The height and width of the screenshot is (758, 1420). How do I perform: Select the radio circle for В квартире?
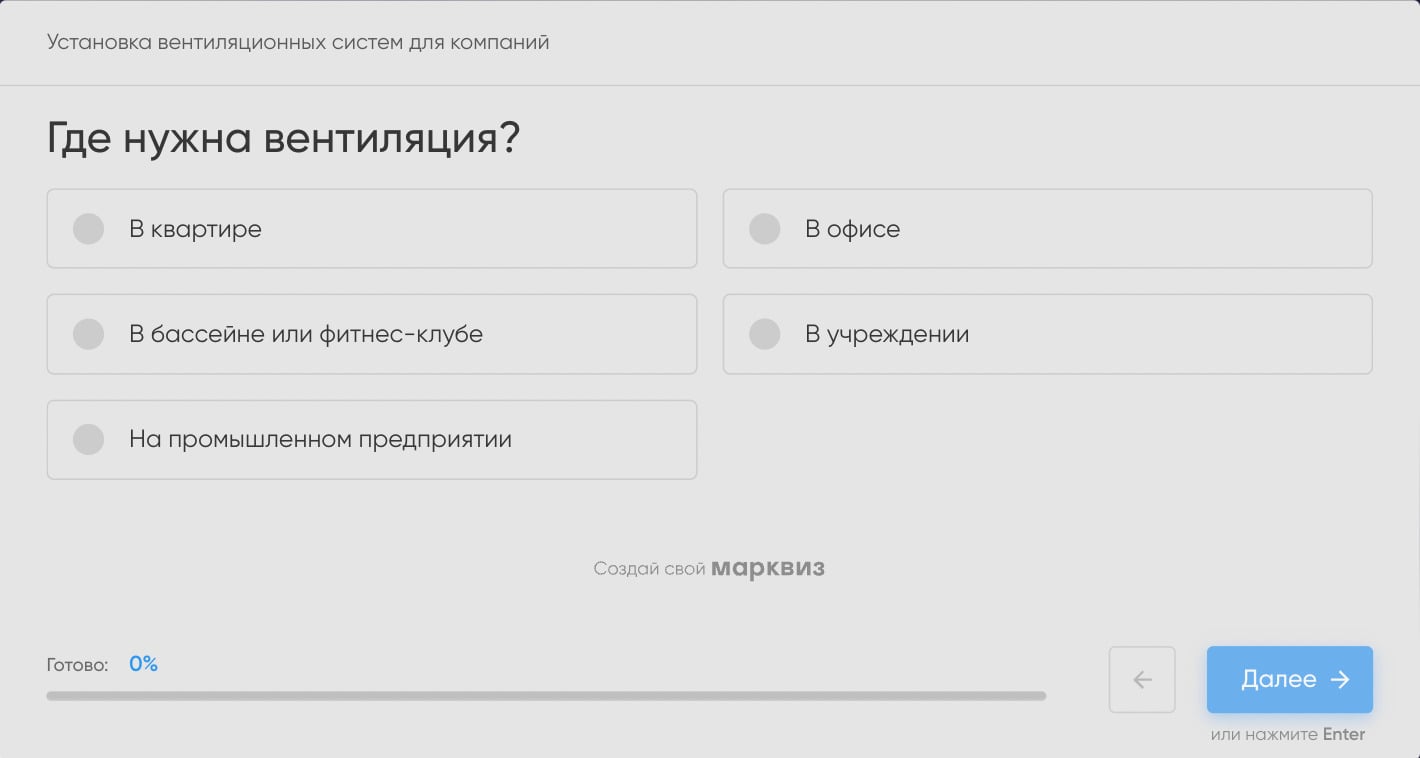pos(88,228)
